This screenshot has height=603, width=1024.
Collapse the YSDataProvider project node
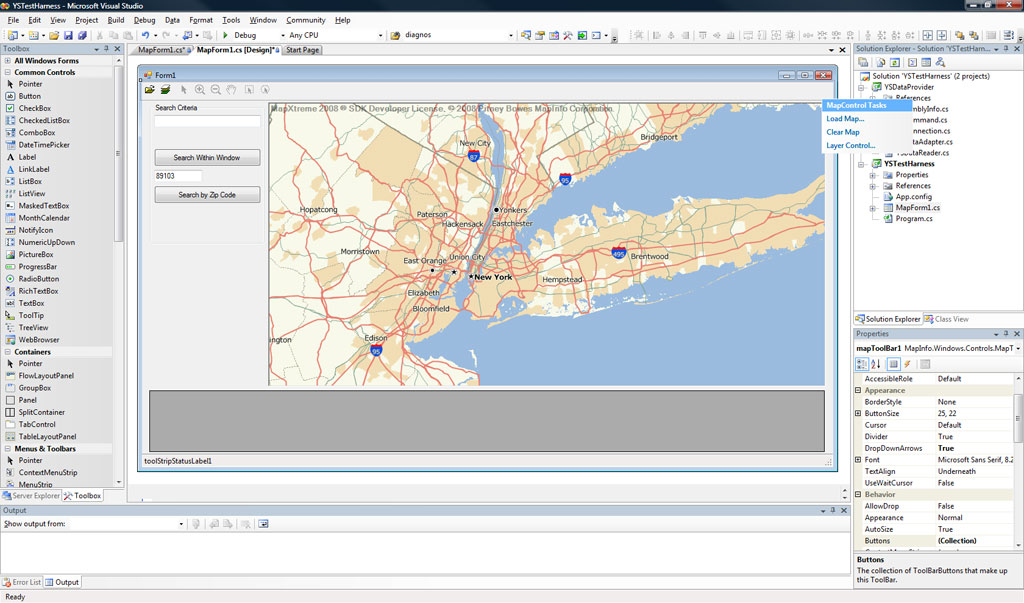coord(861,88)
